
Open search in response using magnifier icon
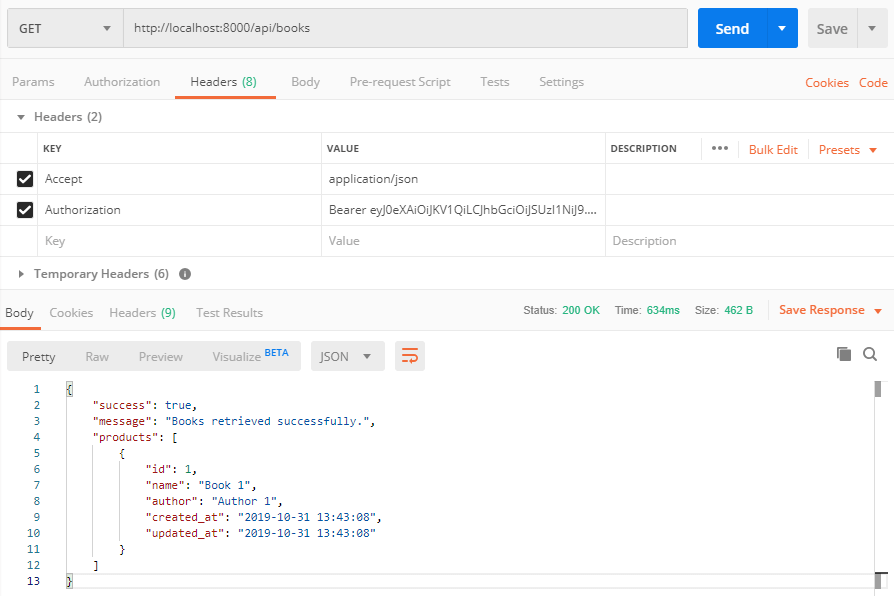(870, 354)
